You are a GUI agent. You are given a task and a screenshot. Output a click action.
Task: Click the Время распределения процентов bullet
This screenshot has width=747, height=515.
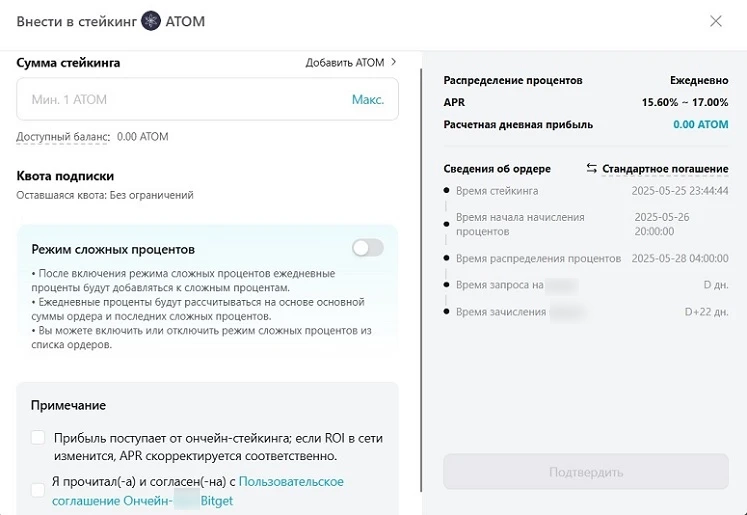[x=446, y=258]
